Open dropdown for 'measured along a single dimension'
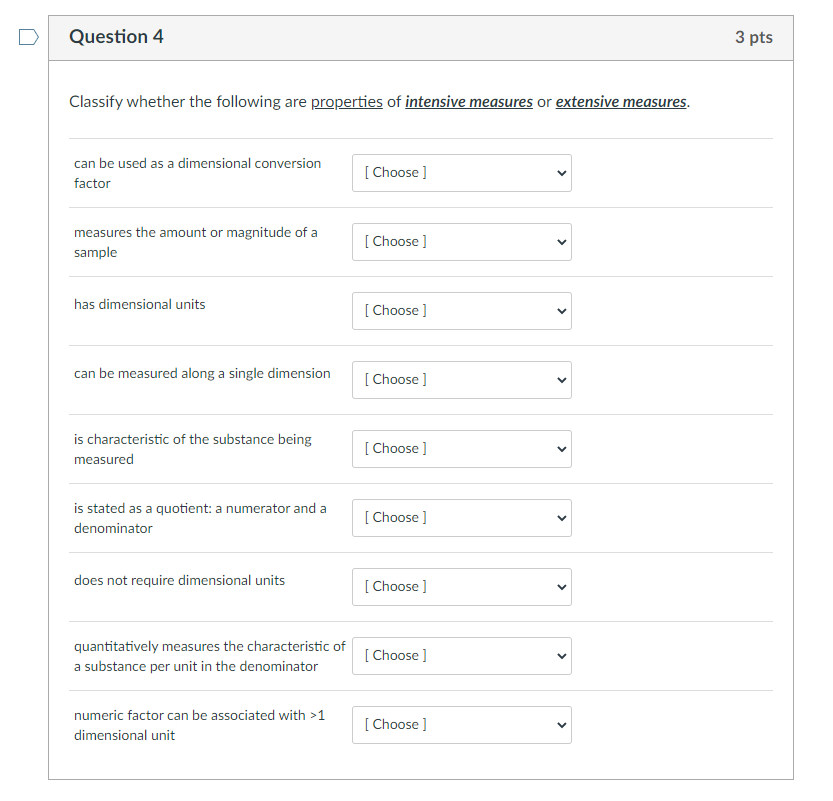The image size is (833, 801). [461, 379]
